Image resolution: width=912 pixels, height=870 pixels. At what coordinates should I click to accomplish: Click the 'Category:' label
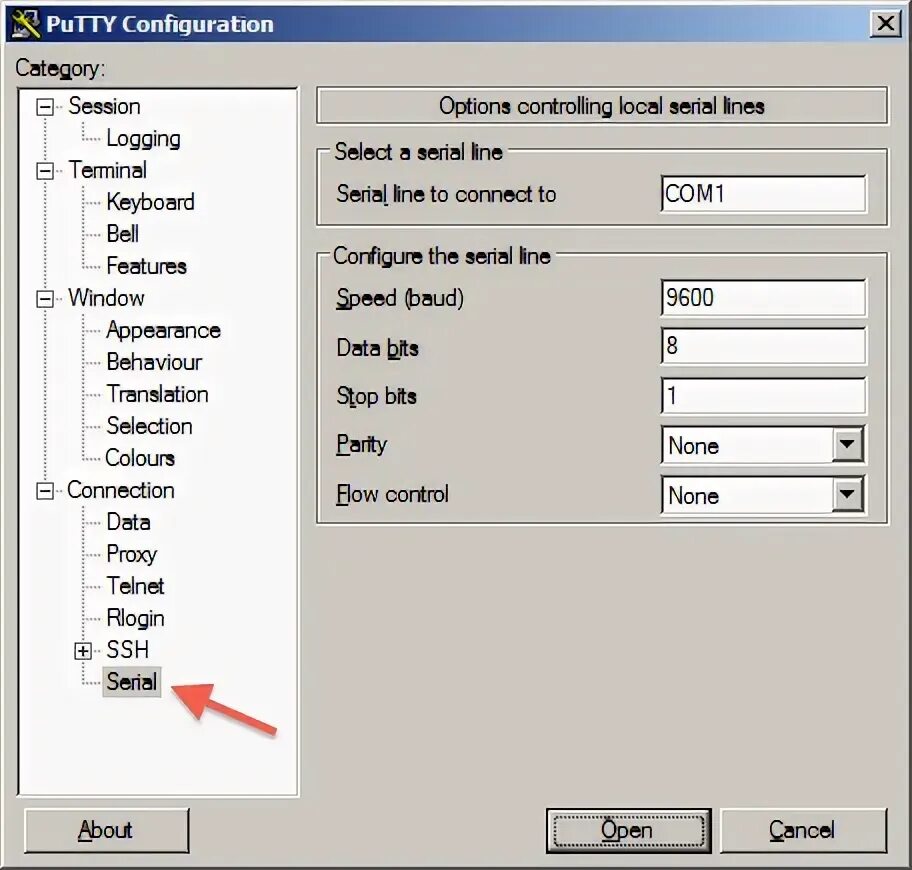(60, 69)
